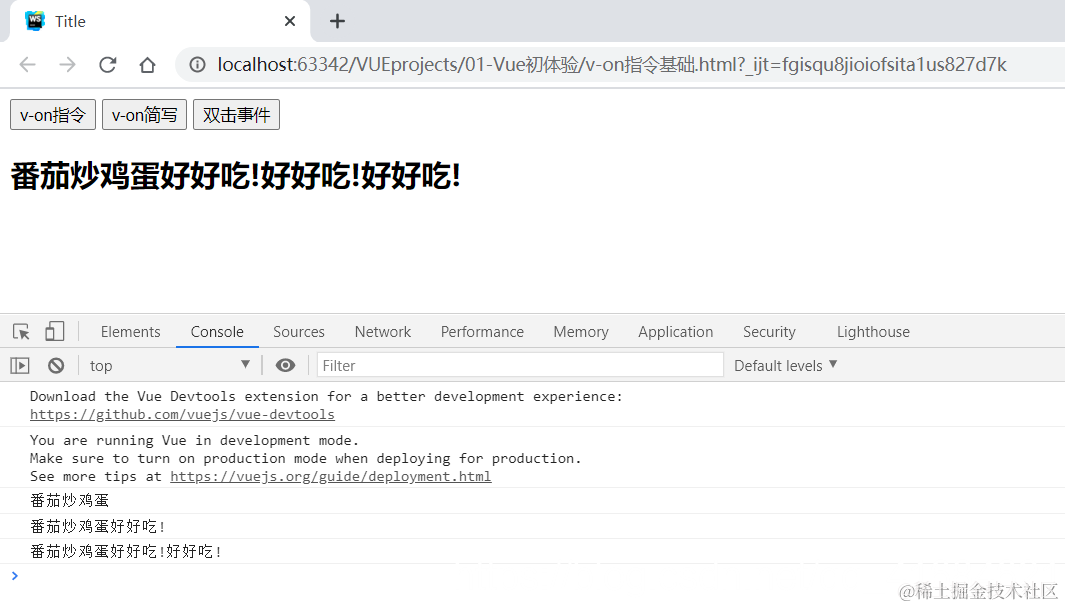1065x608 pixels.
Task: Click the 双击事件 button
Action: click(236, 115)
